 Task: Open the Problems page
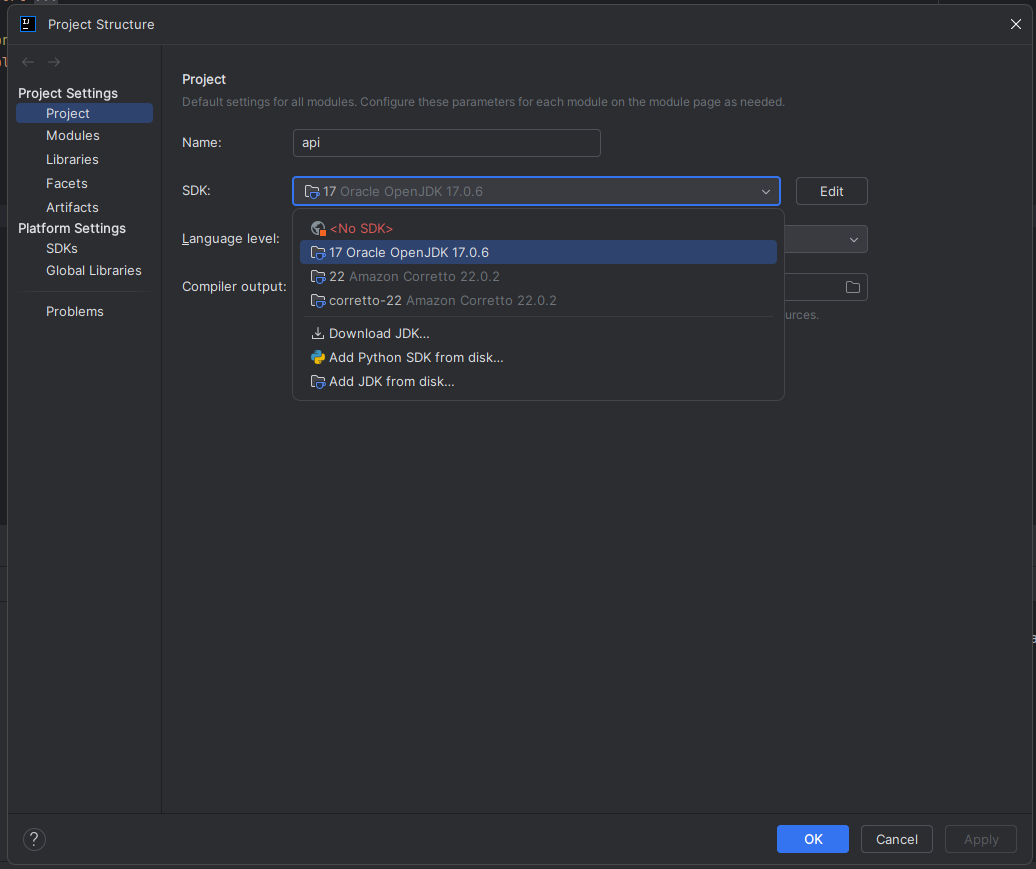75,311
